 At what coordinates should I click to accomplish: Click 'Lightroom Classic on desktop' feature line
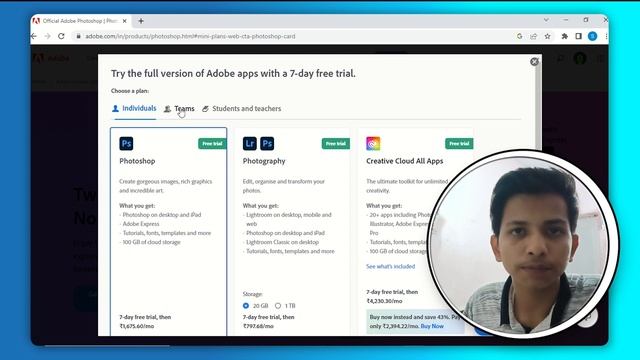pyautogui.click(x=281, y=242)
